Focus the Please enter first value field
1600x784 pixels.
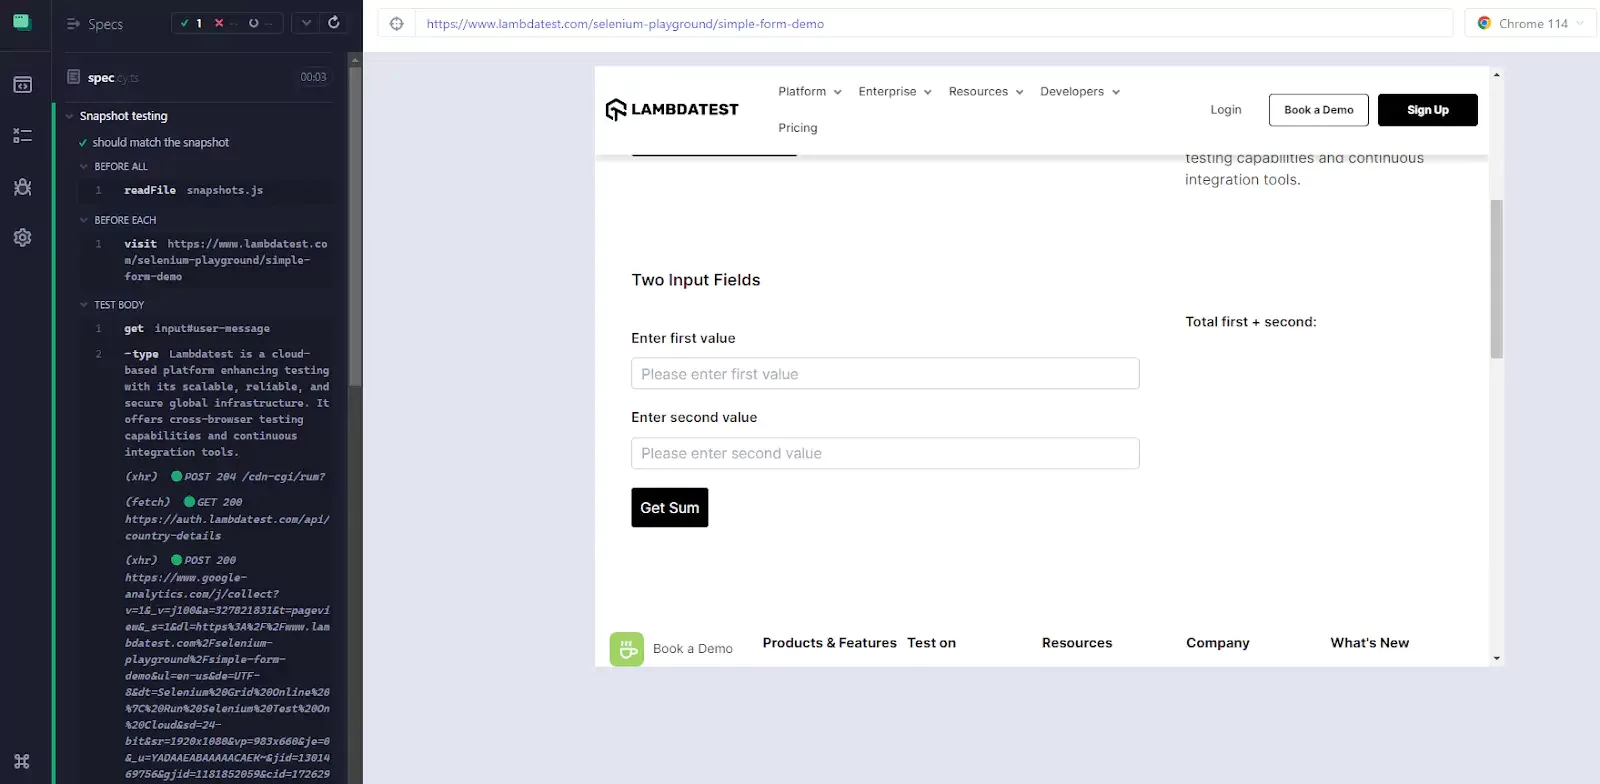coord(885,374)
